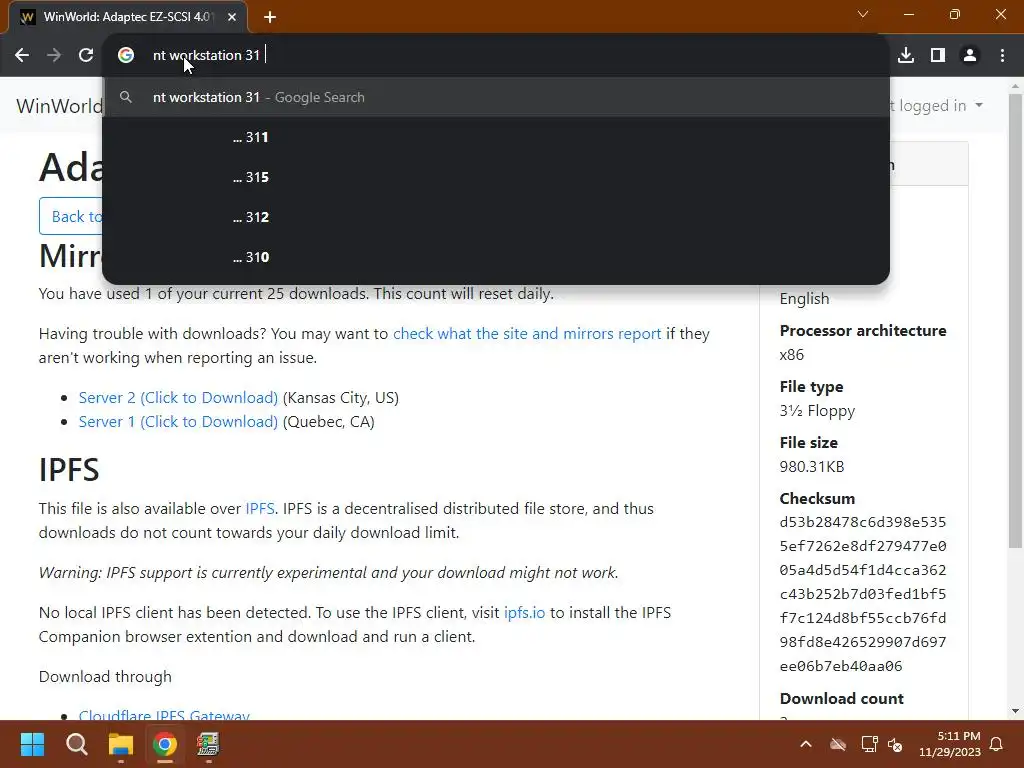The image size is (1024, 768).
Task: Select the '... 312' suggestion
Action: (x=496, y=217)
